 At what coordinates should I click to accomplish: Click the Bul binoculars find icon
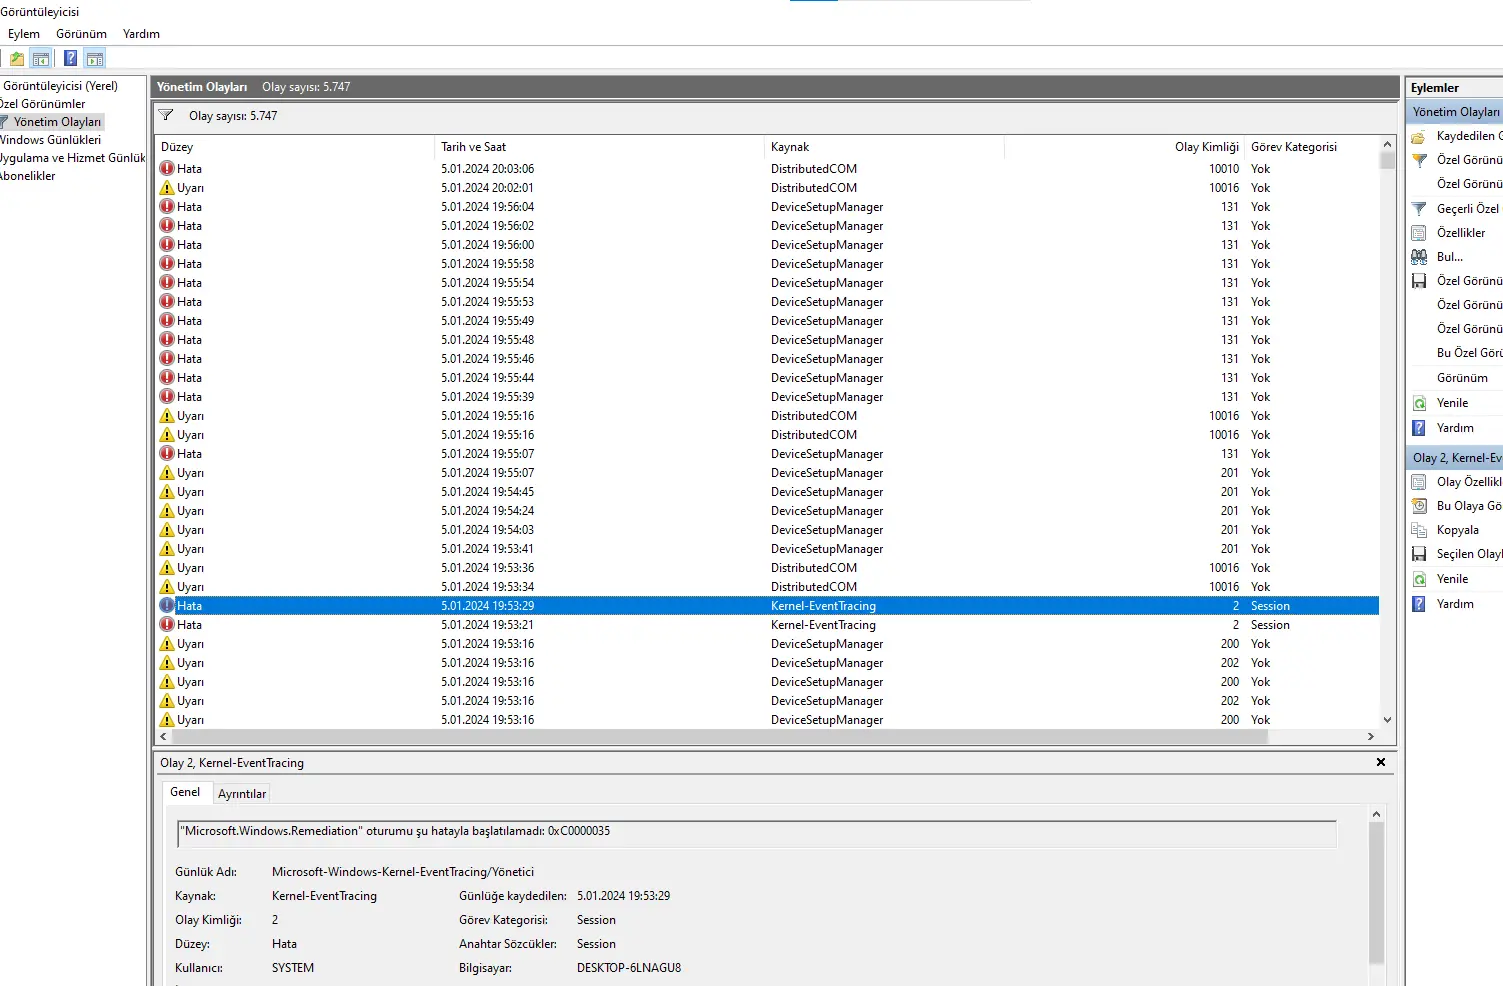(1419, 257)
